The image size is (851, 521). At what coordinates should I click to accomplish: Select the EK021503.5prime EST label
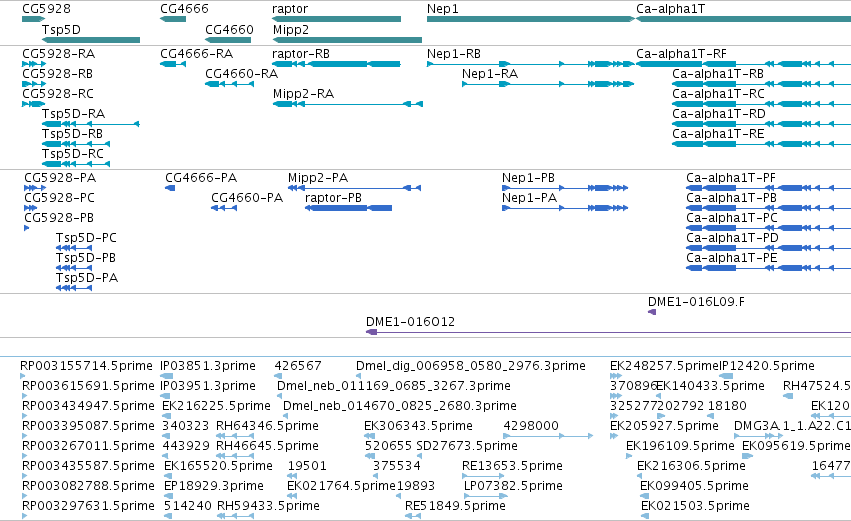click(x=695, y=506)
